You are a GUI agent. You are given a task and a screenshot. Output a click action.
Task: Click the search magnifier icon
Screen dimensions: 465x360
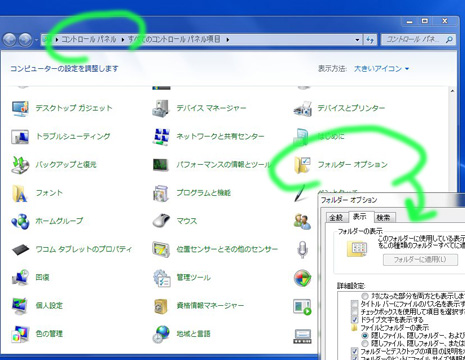[x=449, y=40]
